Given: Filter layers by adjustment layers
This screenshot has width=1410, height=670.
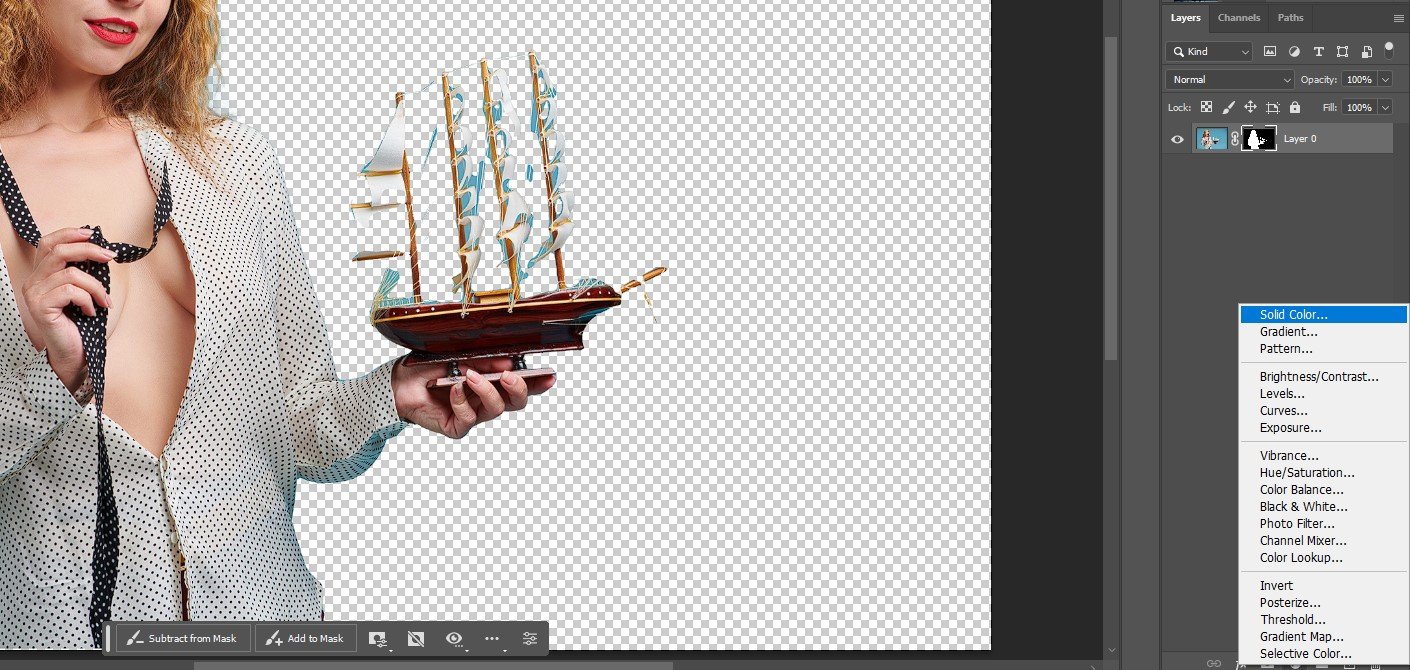Looking at the screenshot, I should click(x=1294, y=51).
